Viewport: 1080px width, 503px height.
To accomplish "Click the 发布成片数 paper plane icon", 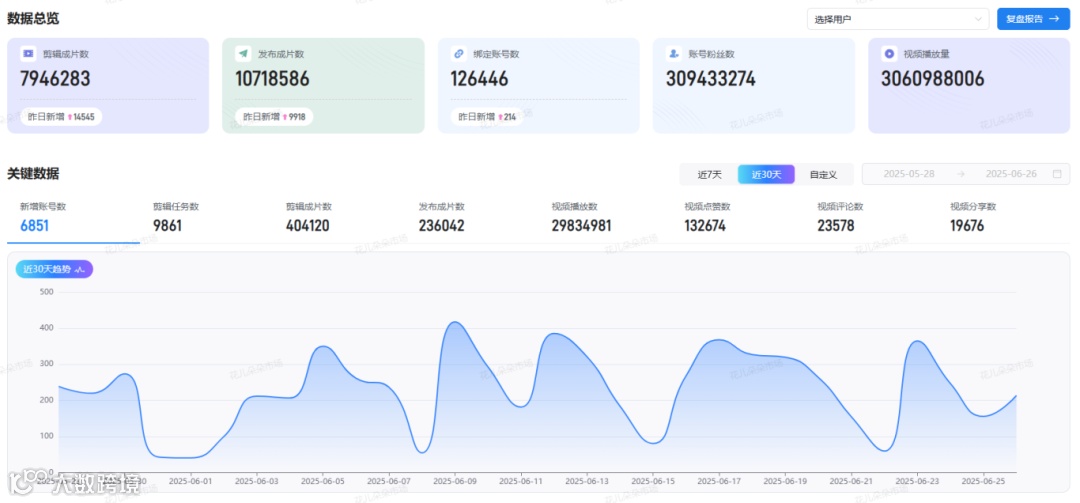I will [242, 53].
